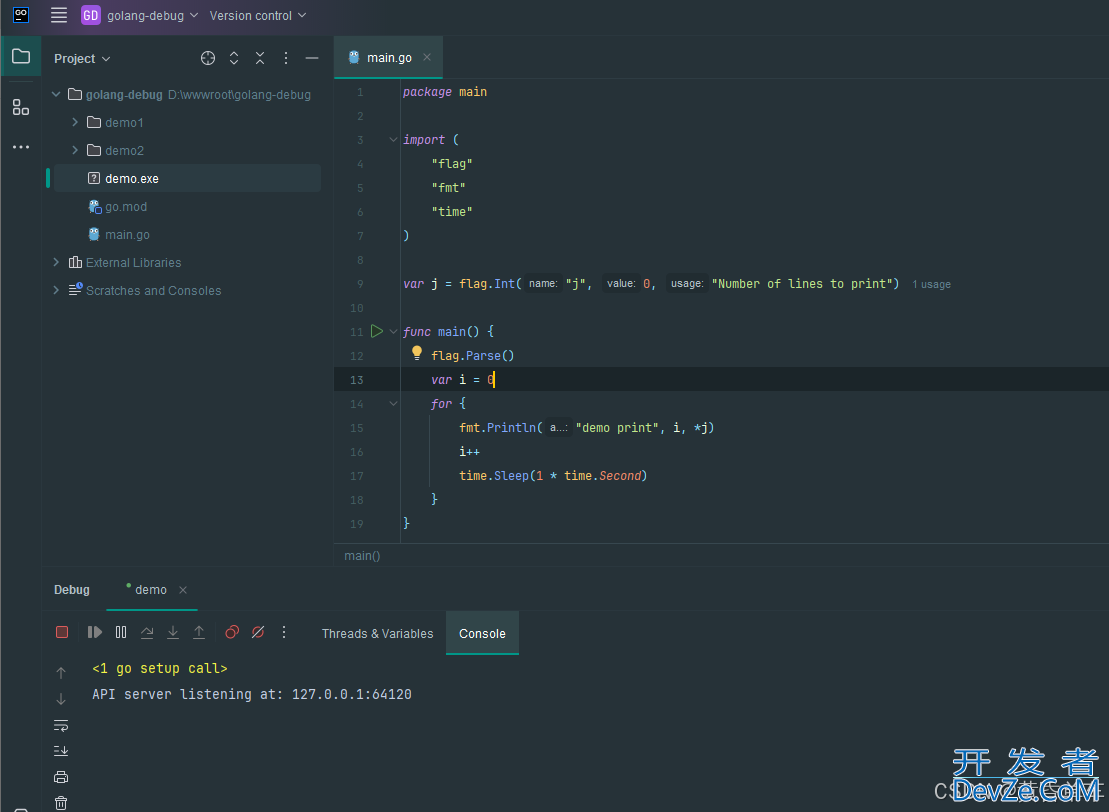This screenshot has height=812, width=1109.
Task: Click API server listening console line
Action: point(252,695)
